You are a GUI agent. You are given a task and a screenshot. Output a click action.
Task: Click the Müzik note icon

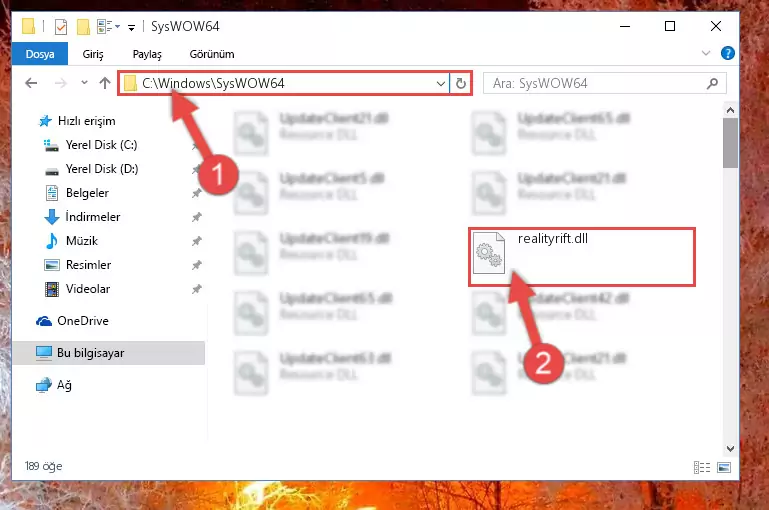click(x=51, y=241)
